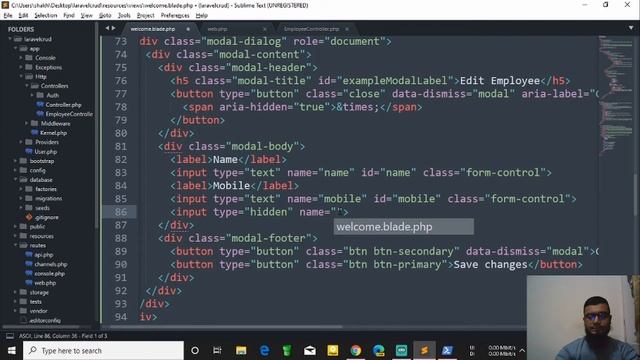Open the Goto menu
The image size is (640, 360).
coord(105,16)
